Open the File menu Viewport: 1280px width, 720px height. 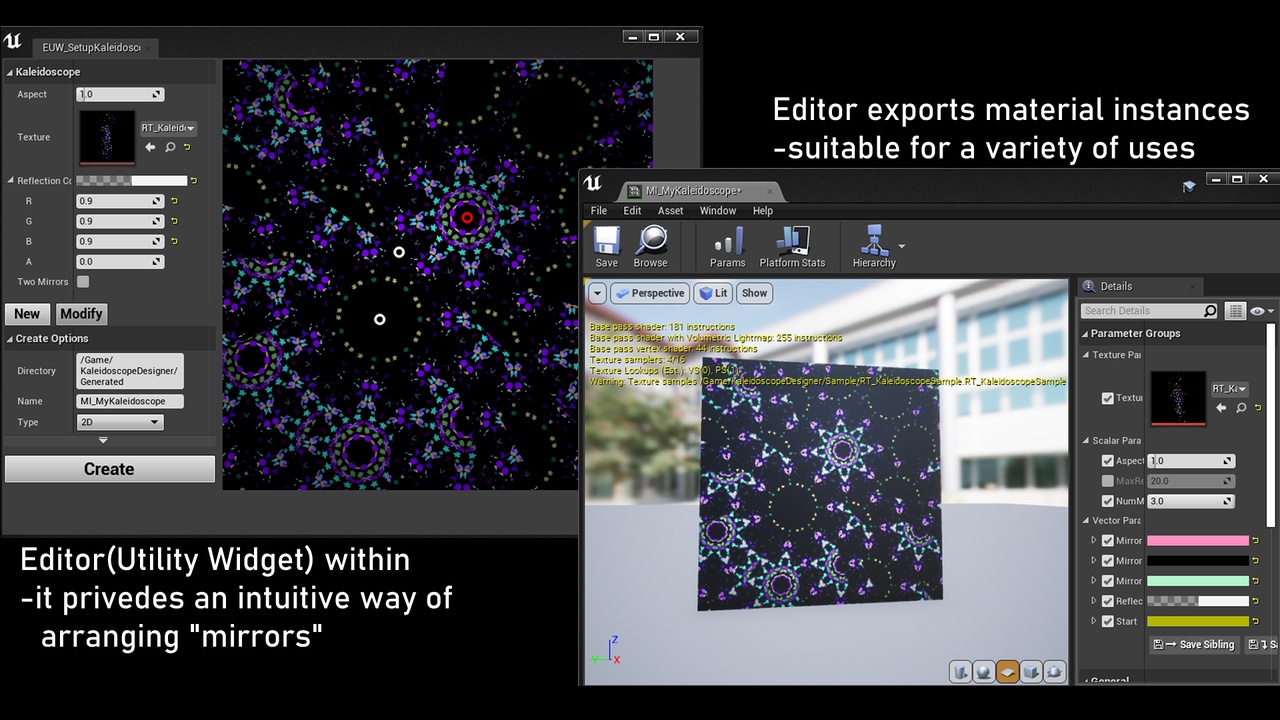(598, 211)
